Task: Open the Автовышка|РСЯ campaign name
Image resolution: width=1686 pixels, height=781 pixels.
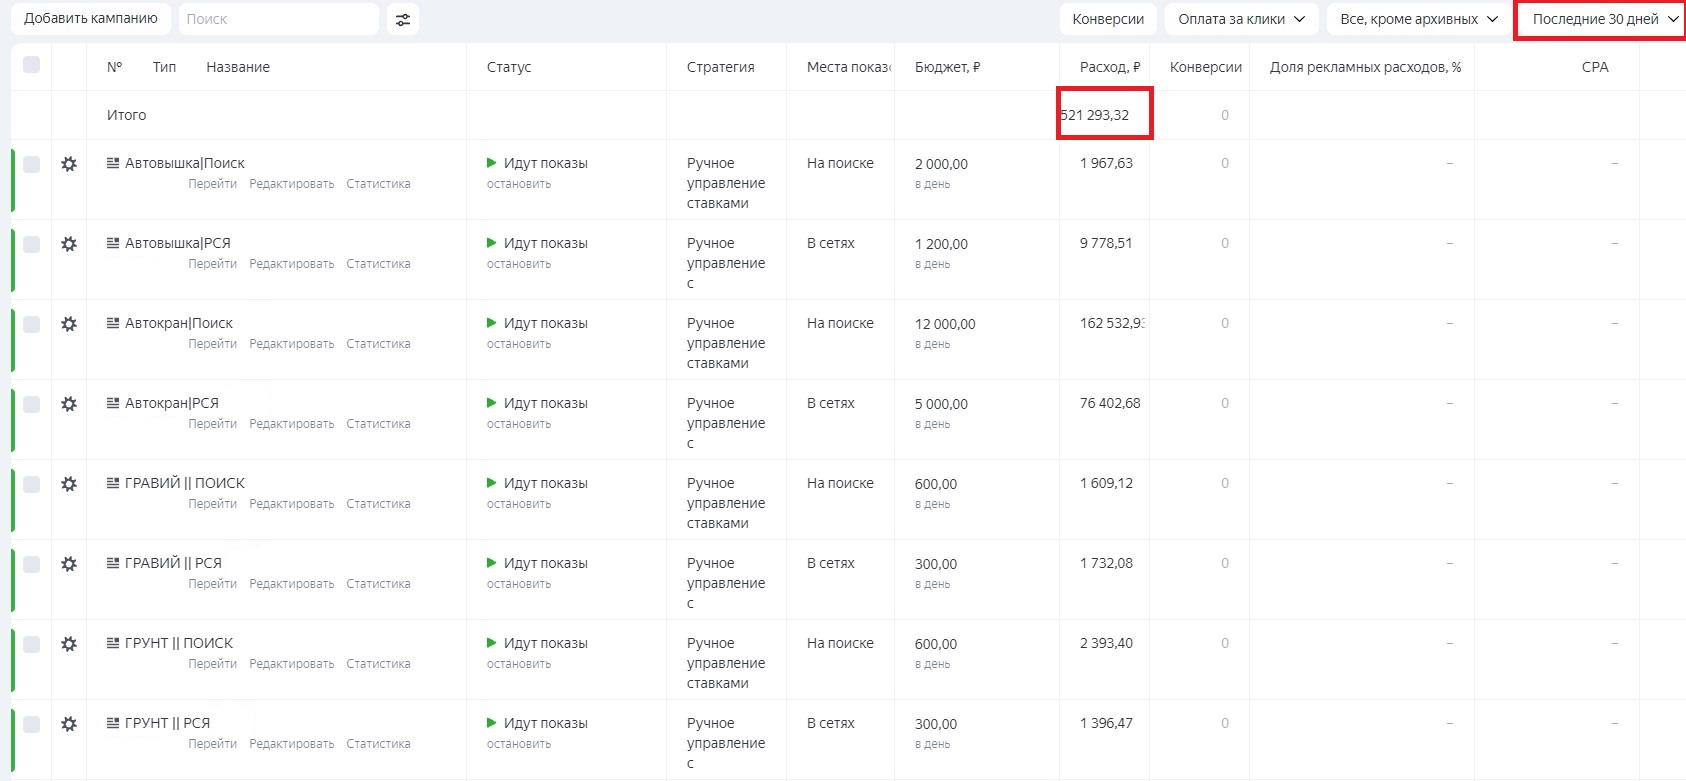Action: point(178,243)
